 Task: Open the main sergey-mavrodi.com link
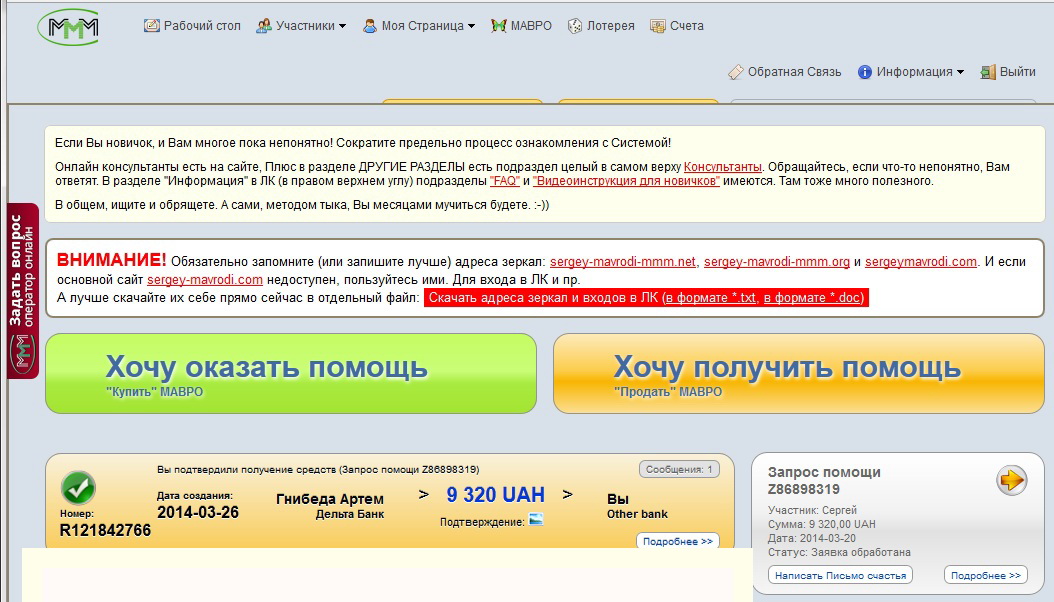204,280
